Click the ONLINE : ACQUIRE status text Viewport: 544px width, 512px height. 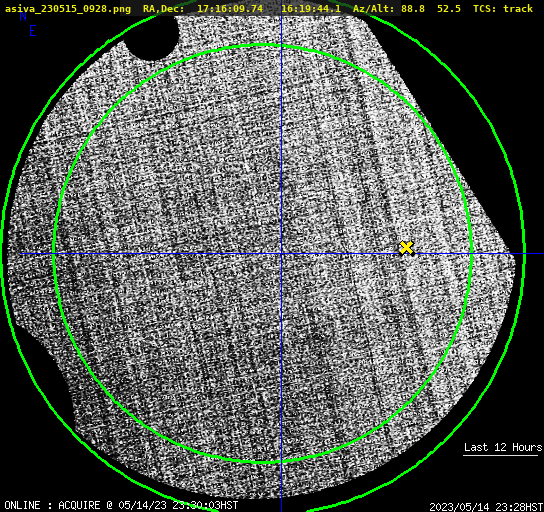pyautogui.click(x=52, y=505)
